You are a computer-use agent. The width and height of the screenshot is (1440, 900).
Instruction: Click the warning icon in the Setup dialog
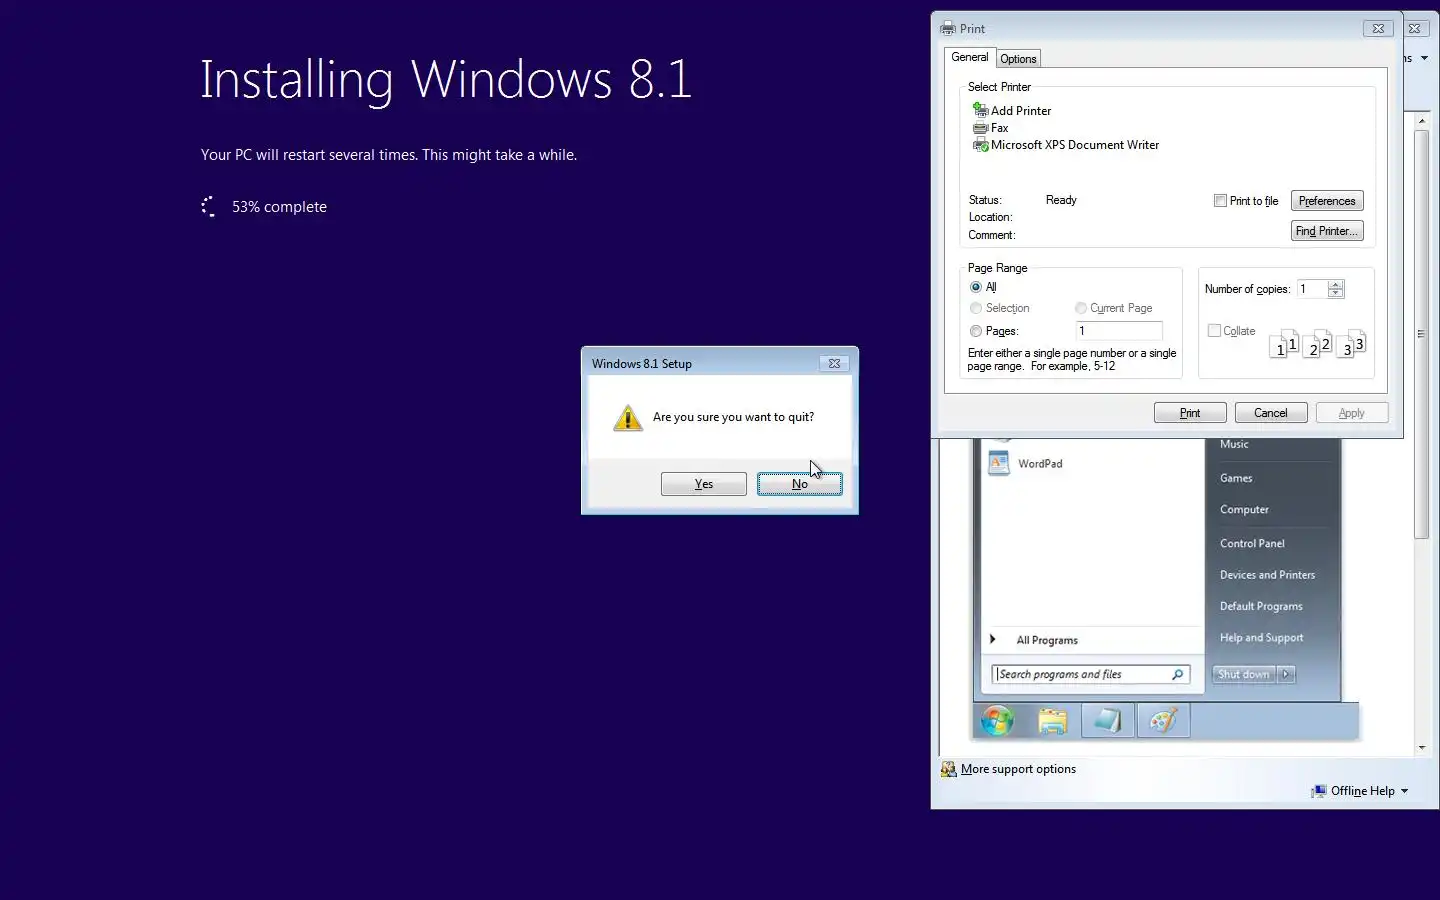click(628, 418)
